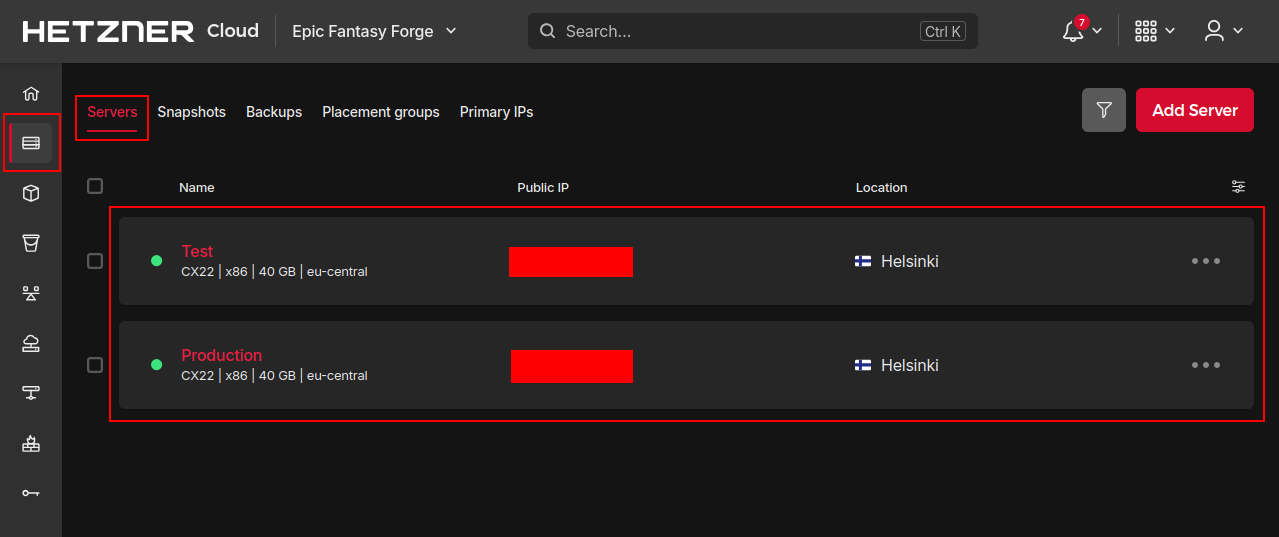1279x537 pixels.
Task: Click the Add Server button
Action: pyautogui.click(x=1194, y=110)
